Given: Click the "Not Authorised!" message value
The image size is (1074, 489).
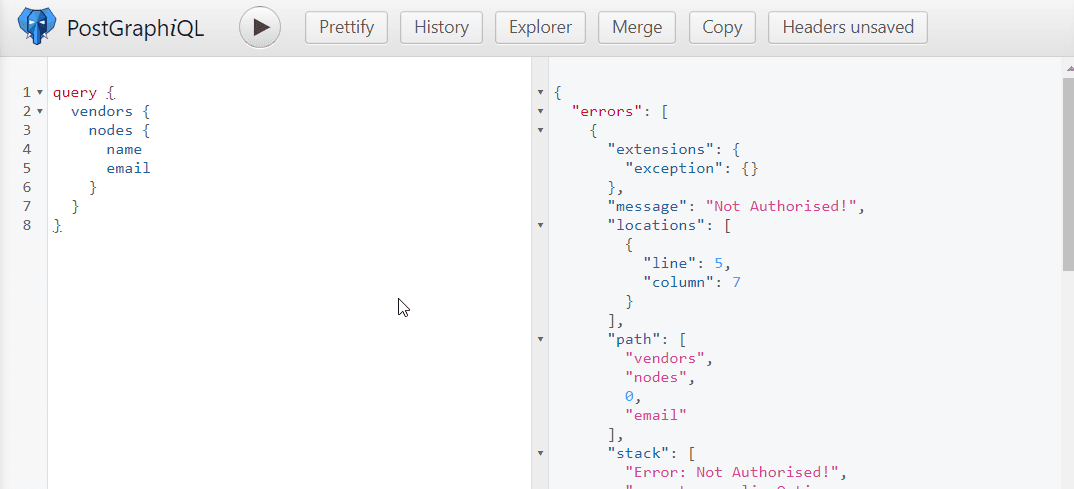Looking at the screenshot, I should pos(781,206).
